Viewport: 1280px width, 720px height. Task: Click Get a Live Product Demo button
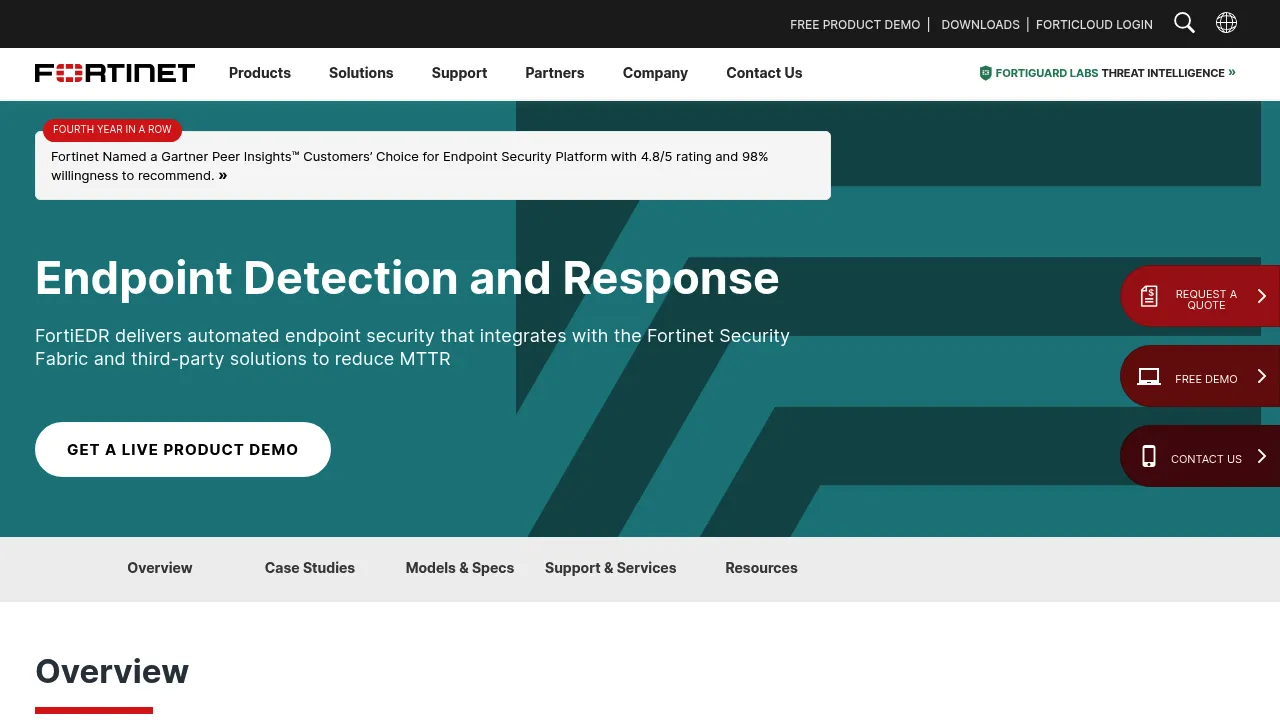[183, 449]
